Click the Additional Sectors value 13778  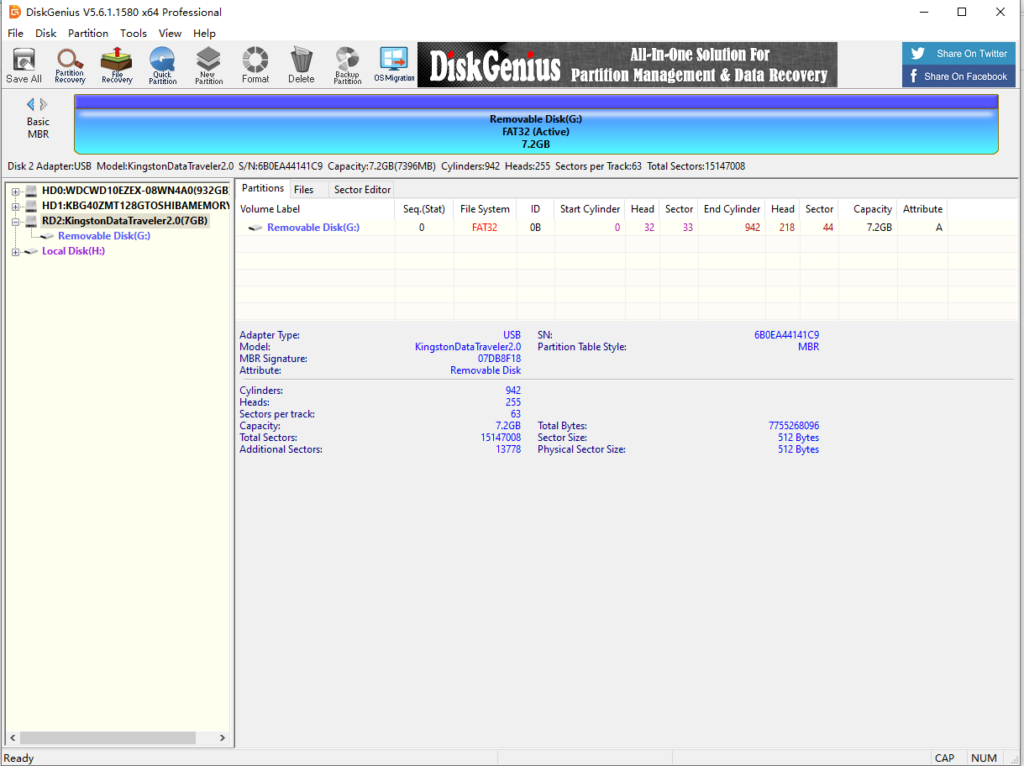tap(508, 449)
